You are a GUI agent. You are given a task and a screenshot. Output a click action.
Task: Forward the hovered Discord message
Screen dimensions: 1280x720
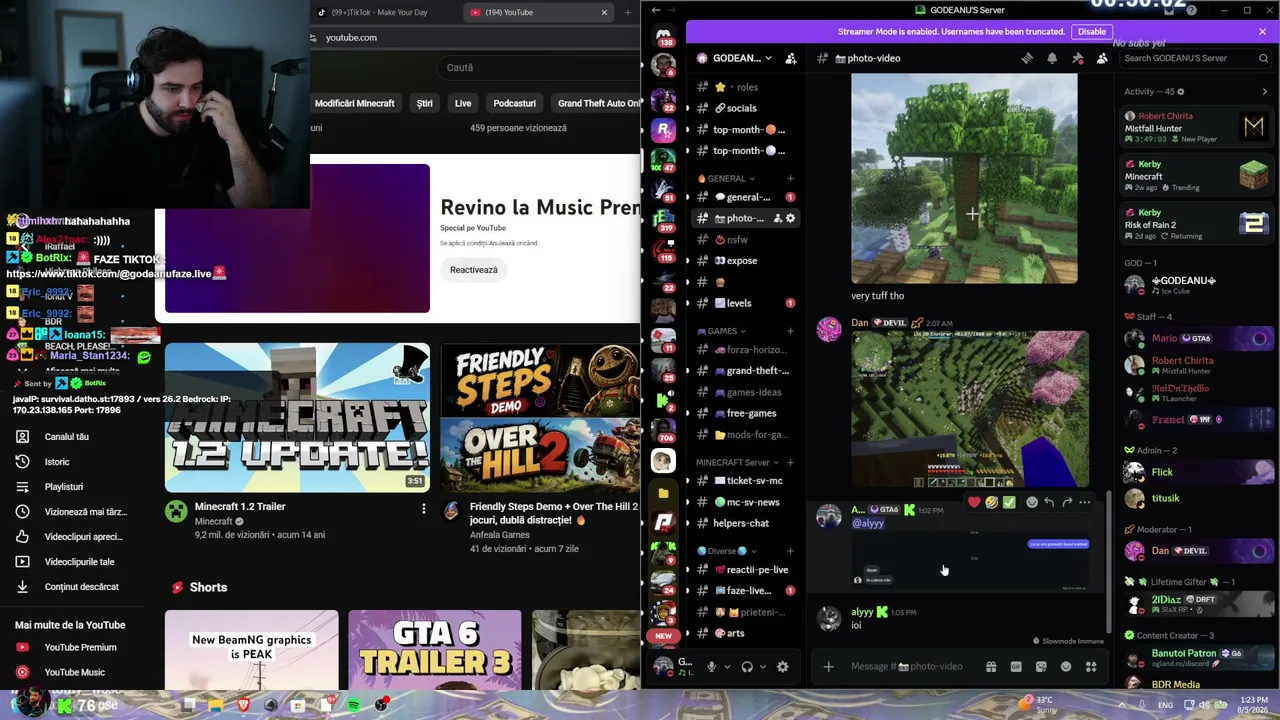point(1067,502)
